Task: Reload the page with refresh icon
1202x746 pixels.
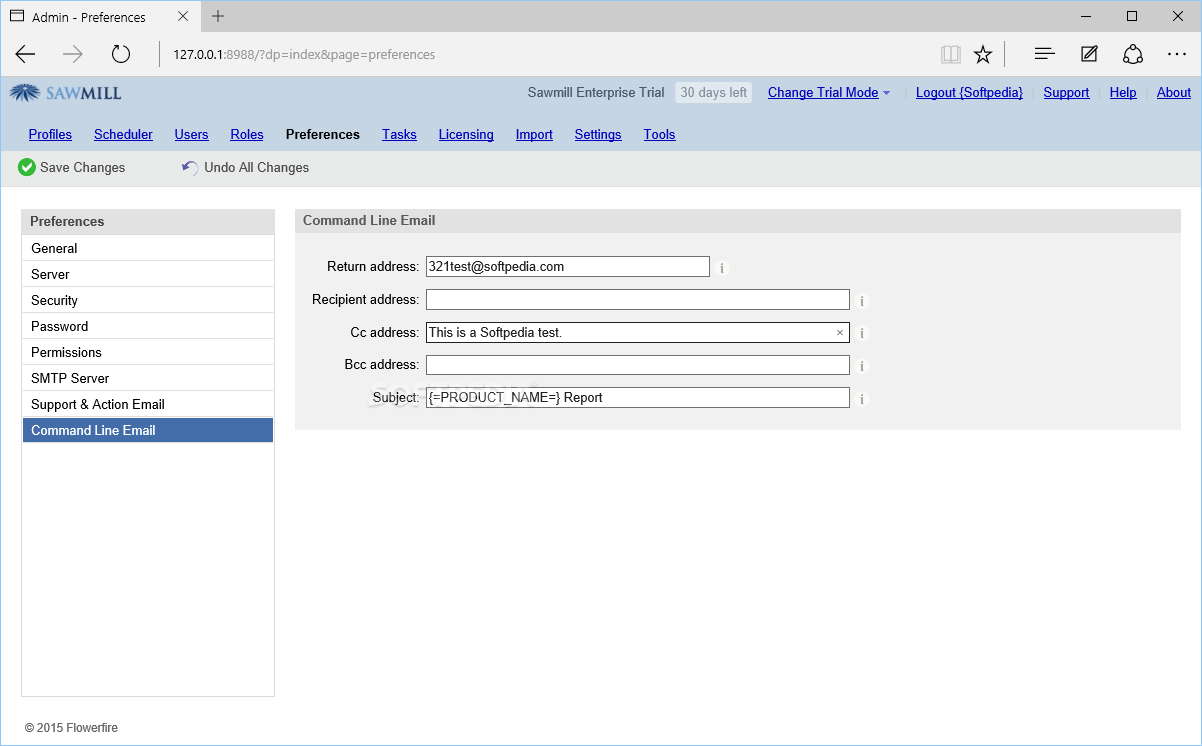Action: click(121, 54)
